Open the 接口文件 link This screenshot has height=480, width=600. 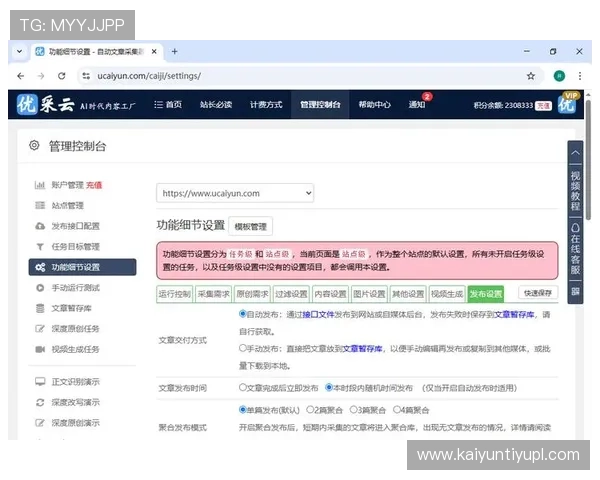318,314
